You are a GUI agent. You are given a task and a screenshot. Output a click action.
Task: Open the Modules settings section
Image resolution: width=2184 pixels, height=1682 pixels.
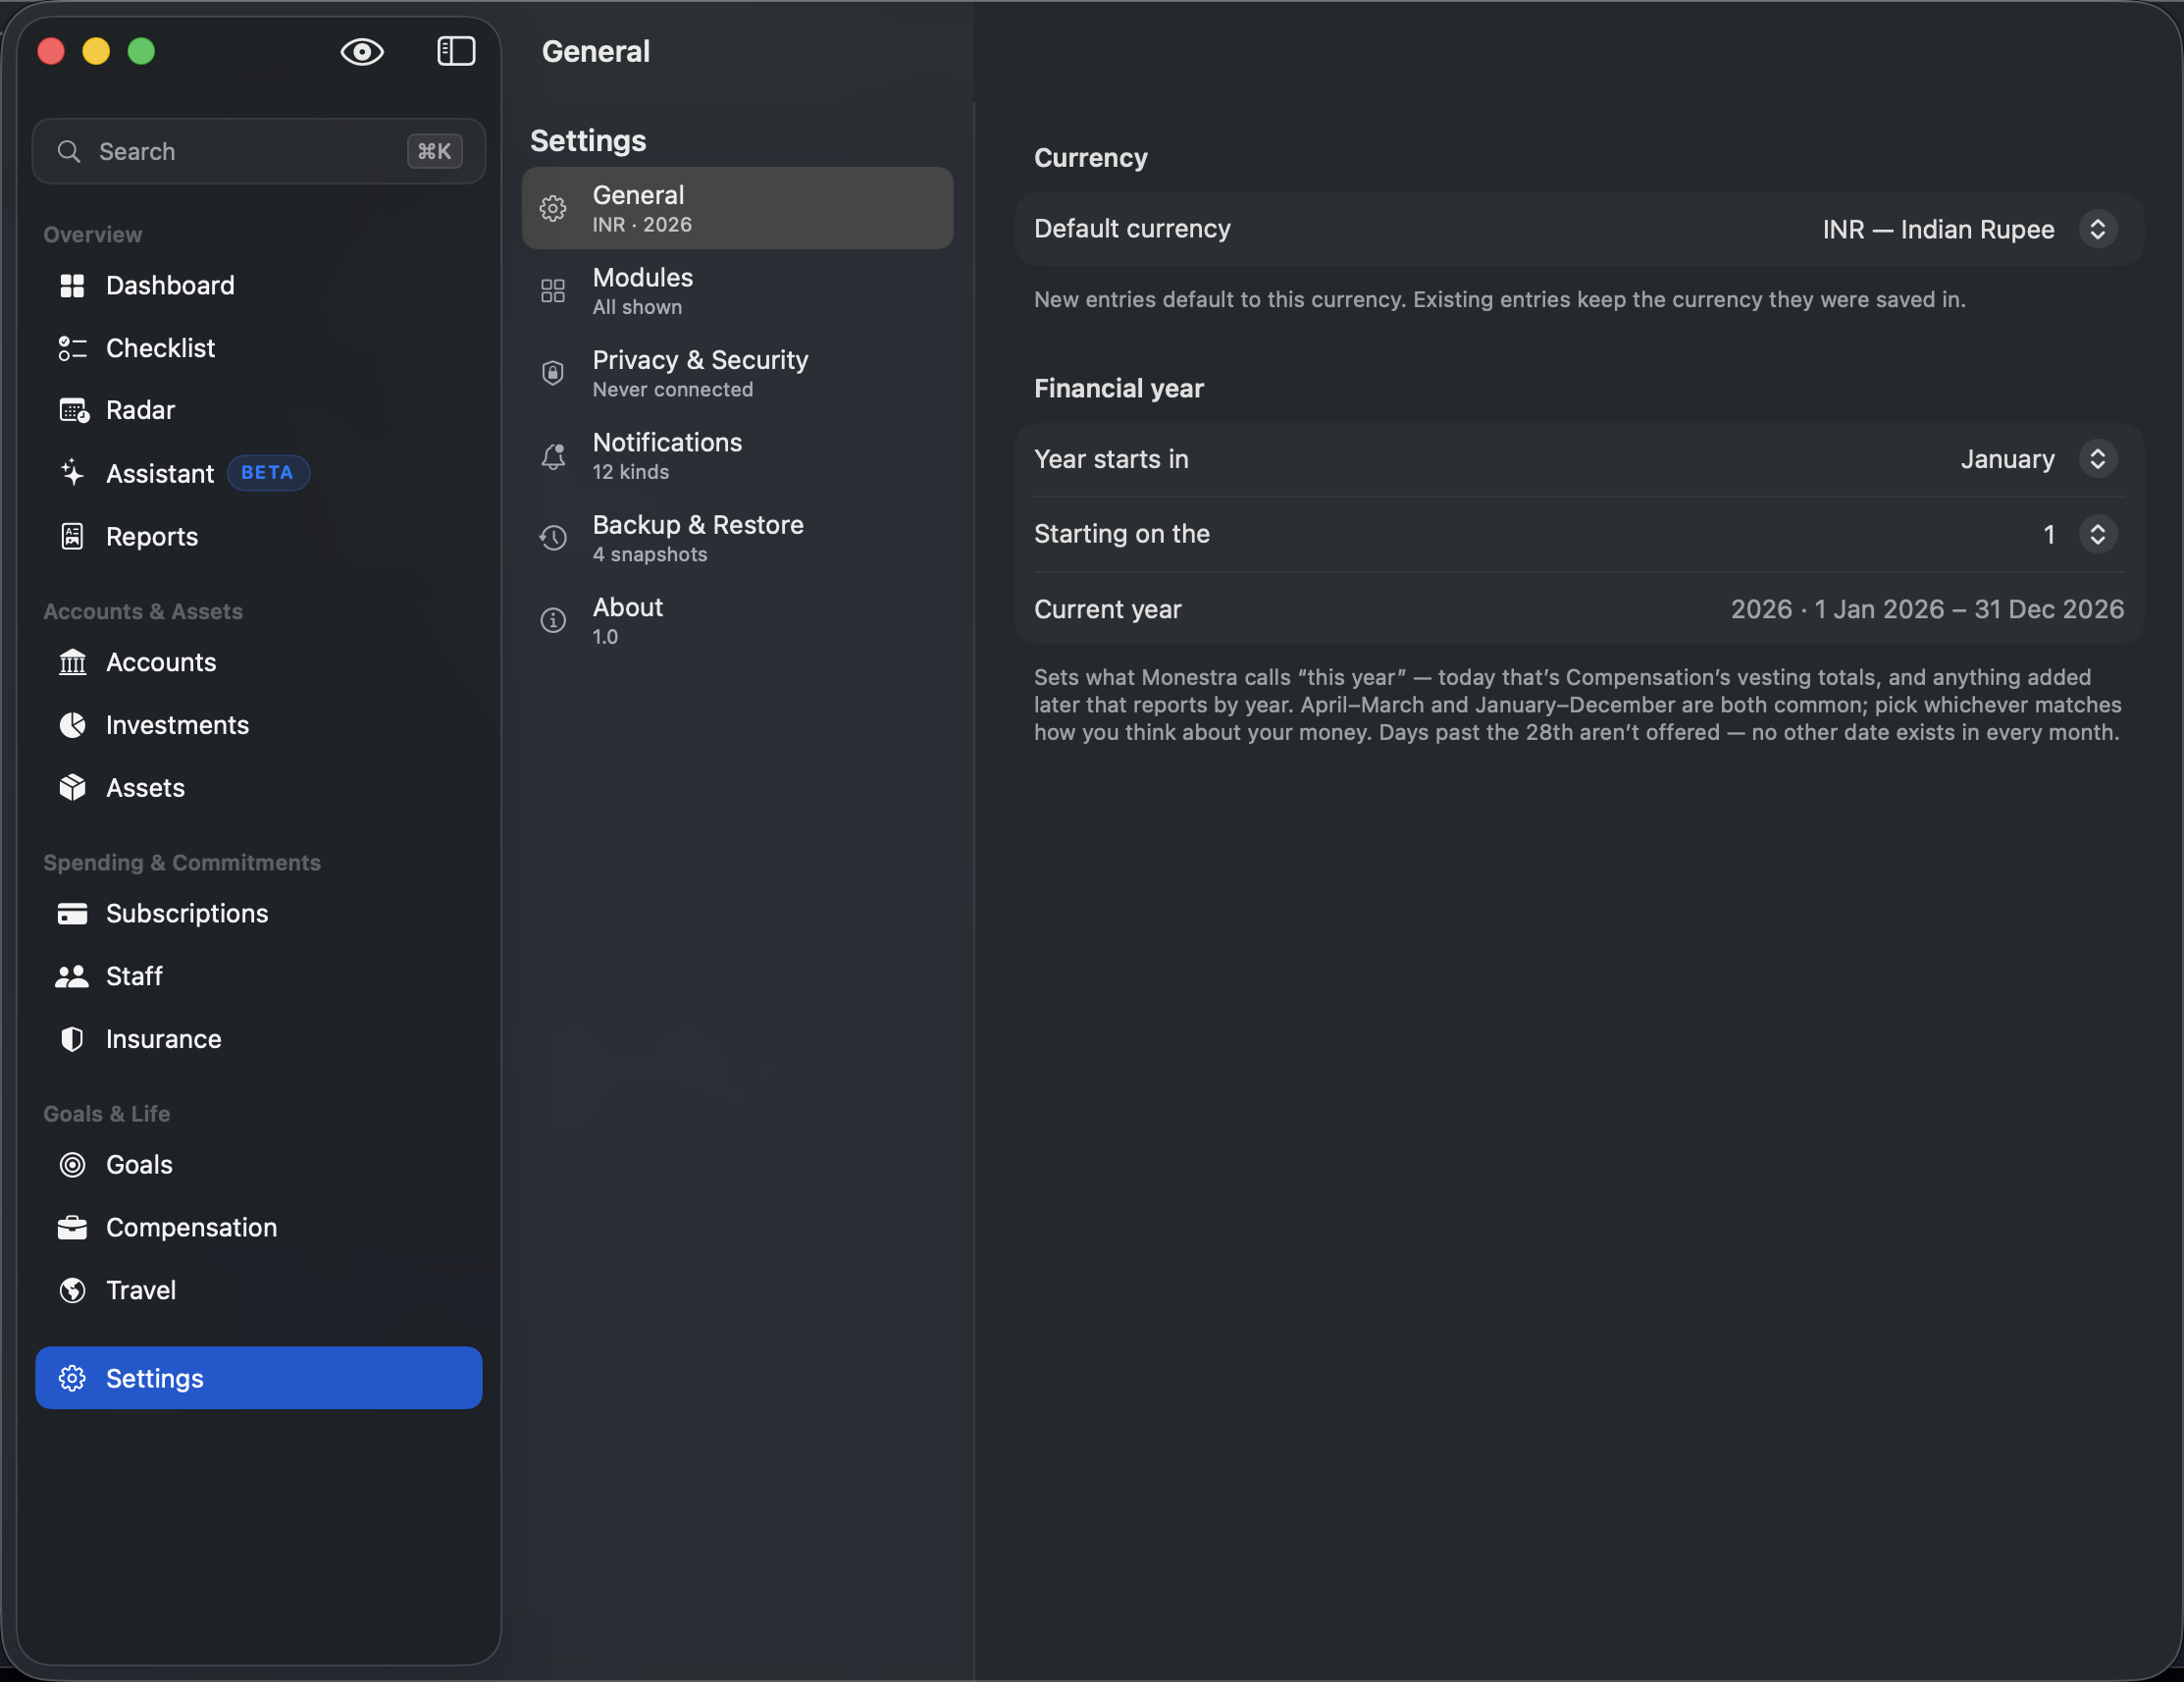[x=737, y=291]
